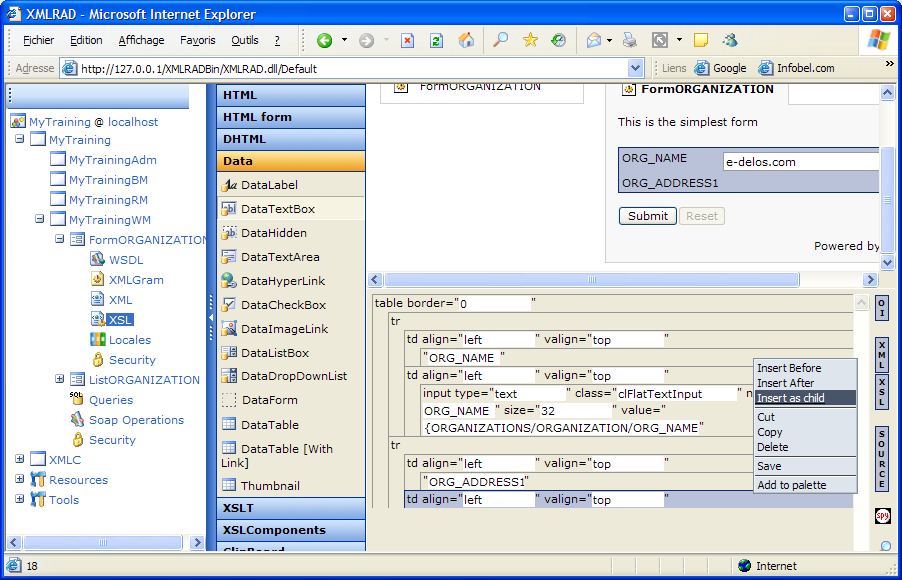Expand the XMLC tree node

(20, 460)
